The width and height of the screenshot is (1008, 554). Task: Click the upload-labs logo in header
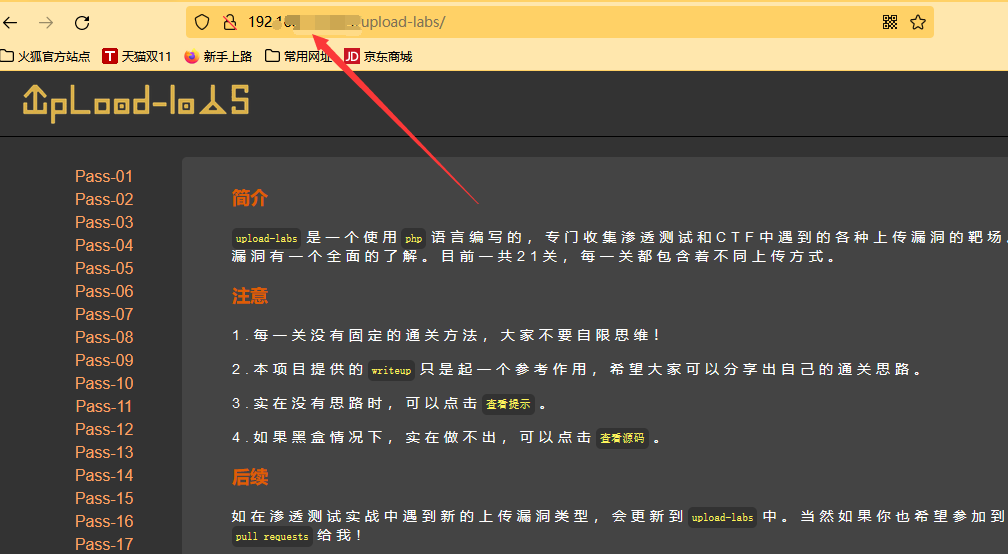(135, 101)
